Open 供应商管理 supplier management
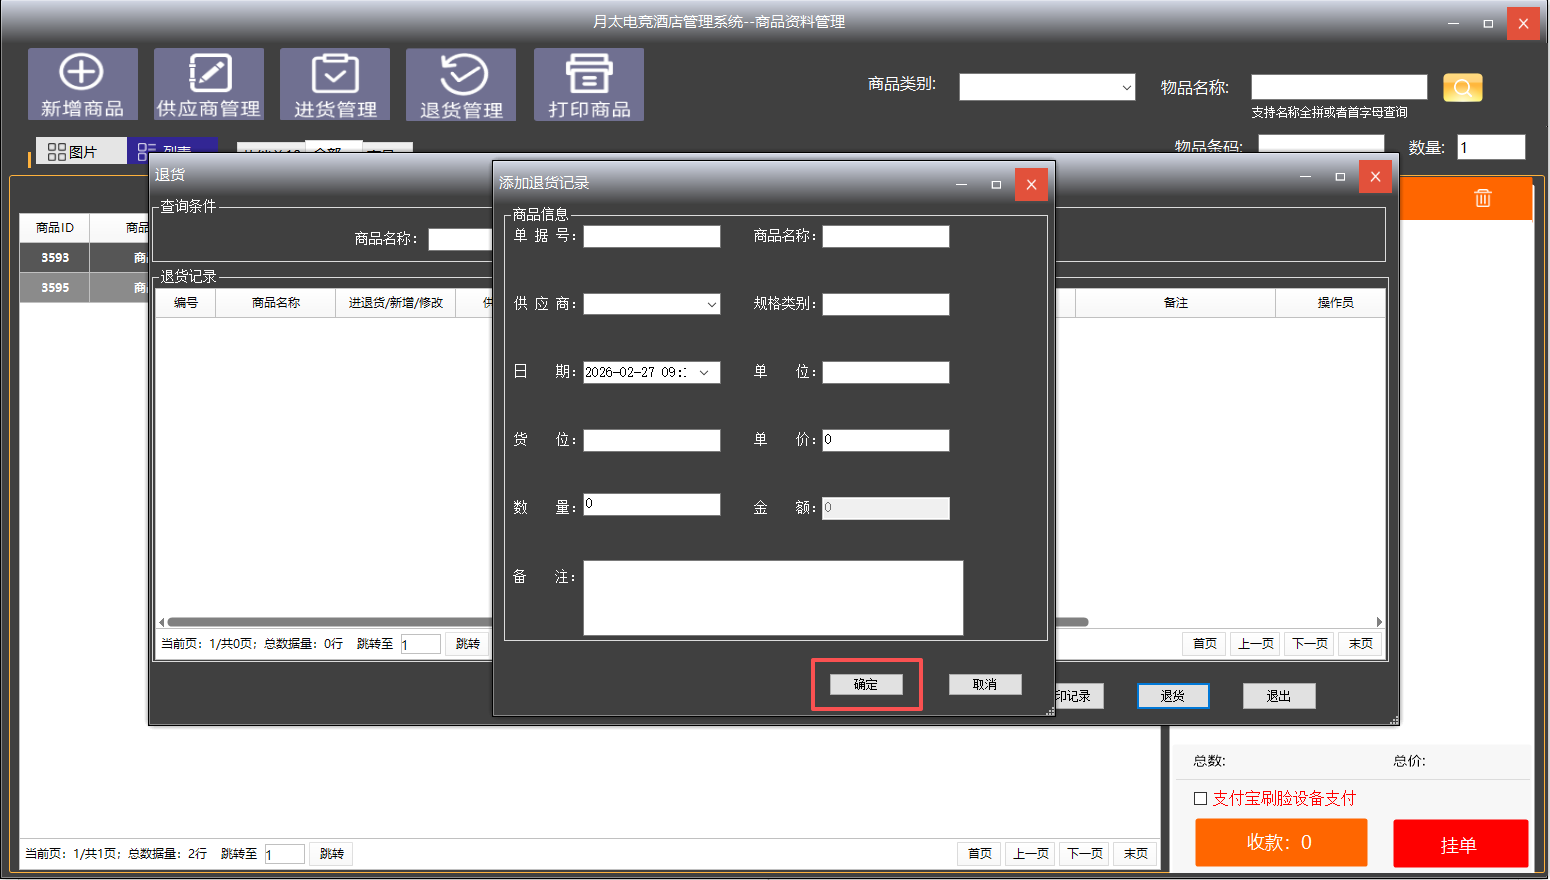Image resolution: width=1550 pixels, height=880 pixels. click(x=208, y=84)
